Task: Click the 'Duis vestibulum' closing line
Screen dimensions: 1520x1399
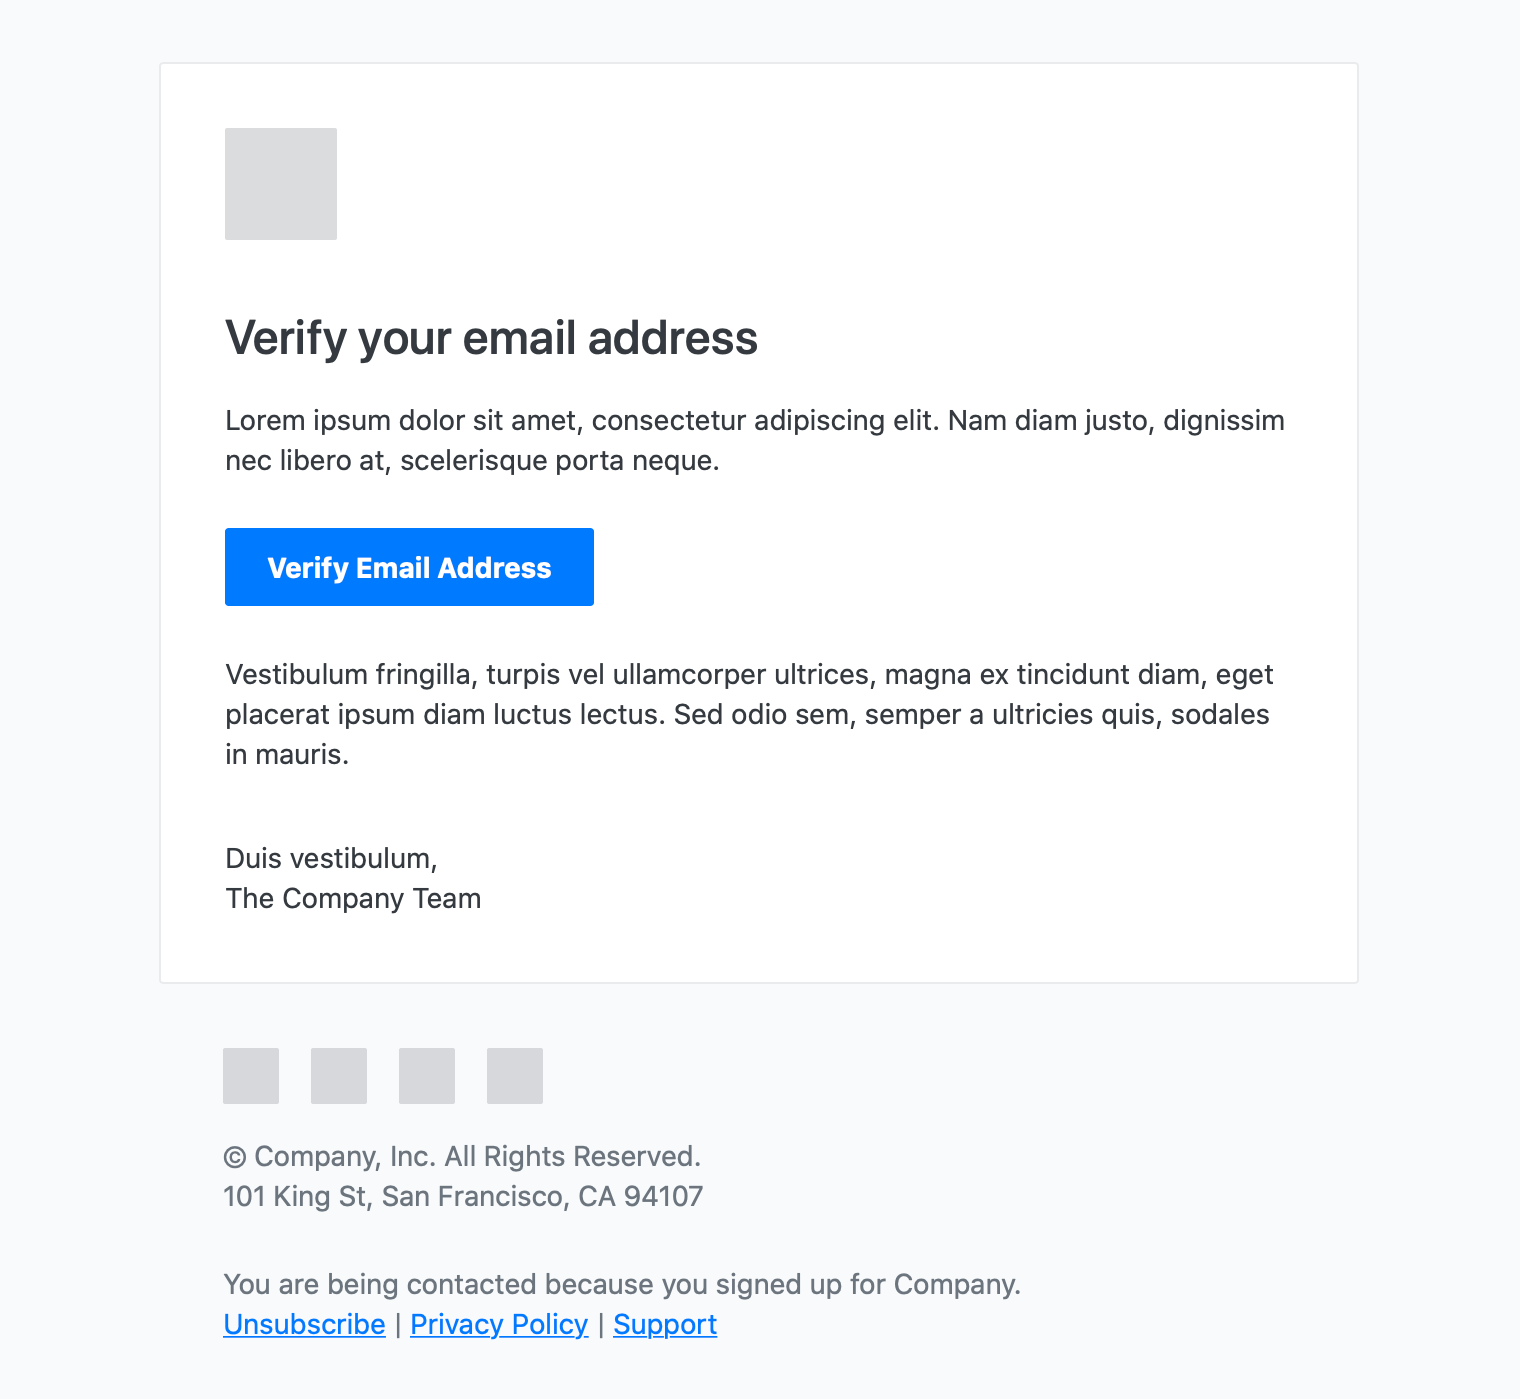Action: pyautogui.click(x=331, y=858)
